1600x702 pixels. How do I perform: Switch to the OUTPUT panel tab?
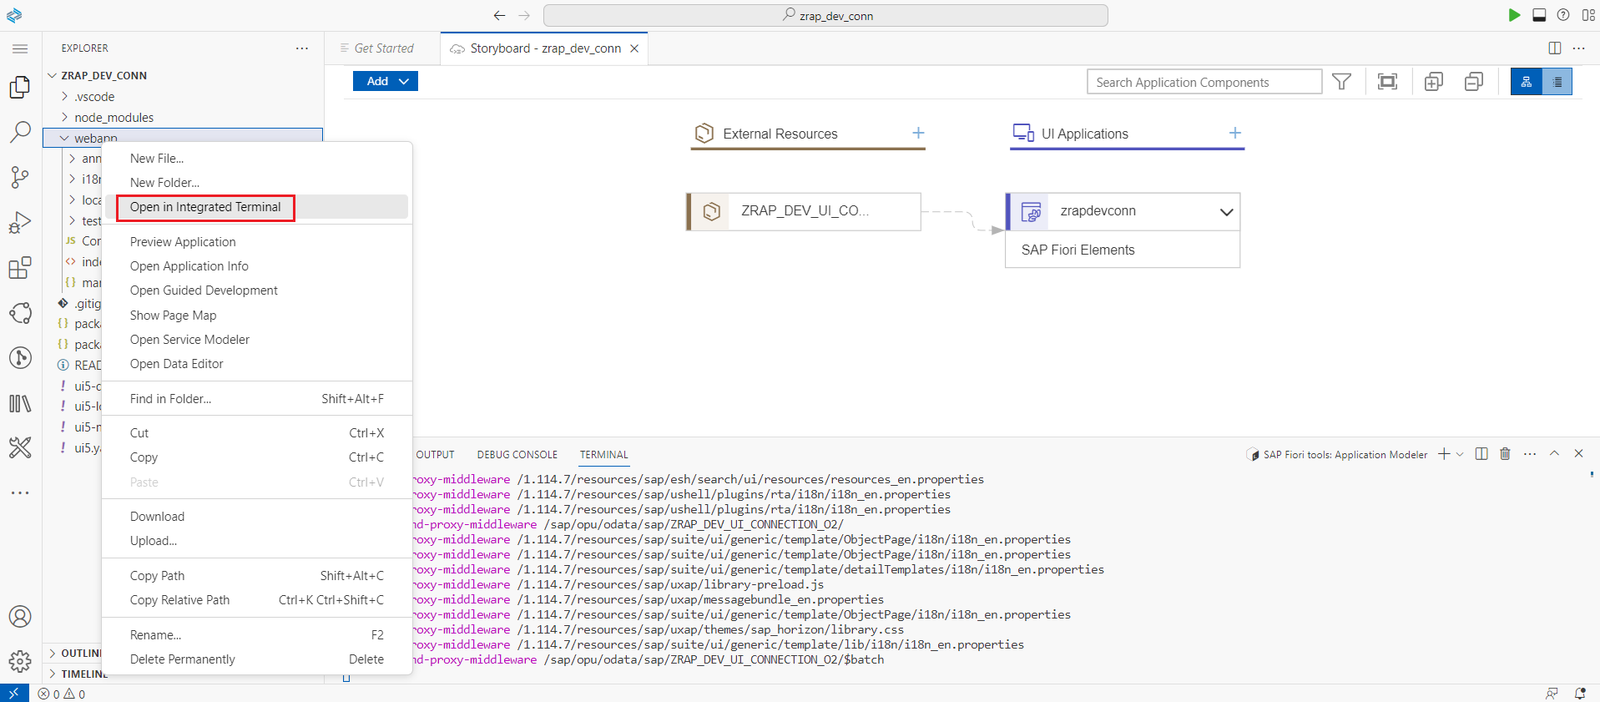pos(435,454)
